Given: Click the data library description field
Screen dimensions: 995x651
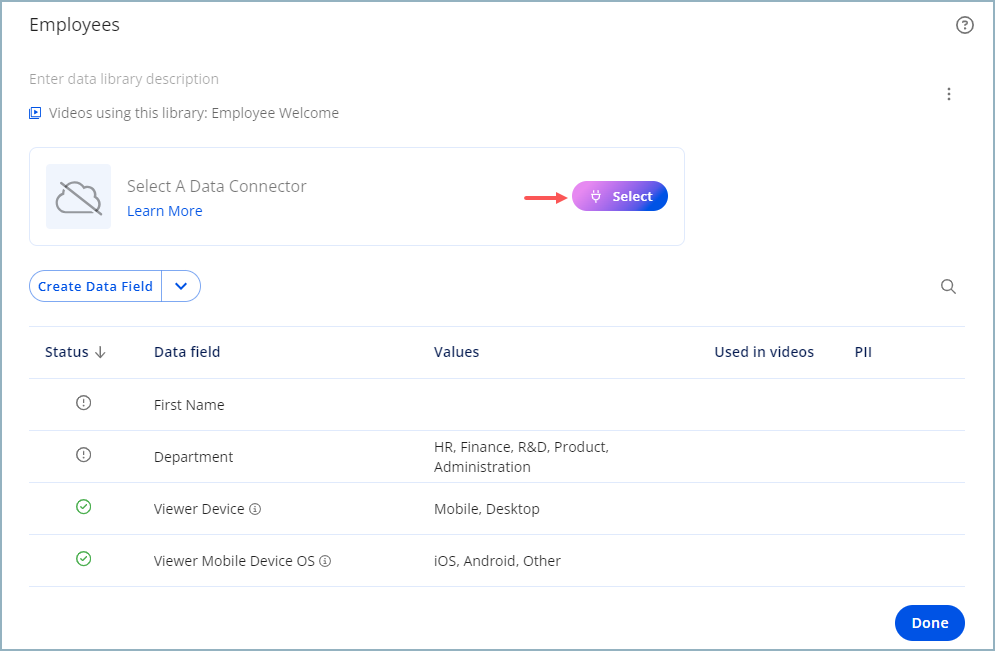Looking at the screenshot, I should click(124, 79).
